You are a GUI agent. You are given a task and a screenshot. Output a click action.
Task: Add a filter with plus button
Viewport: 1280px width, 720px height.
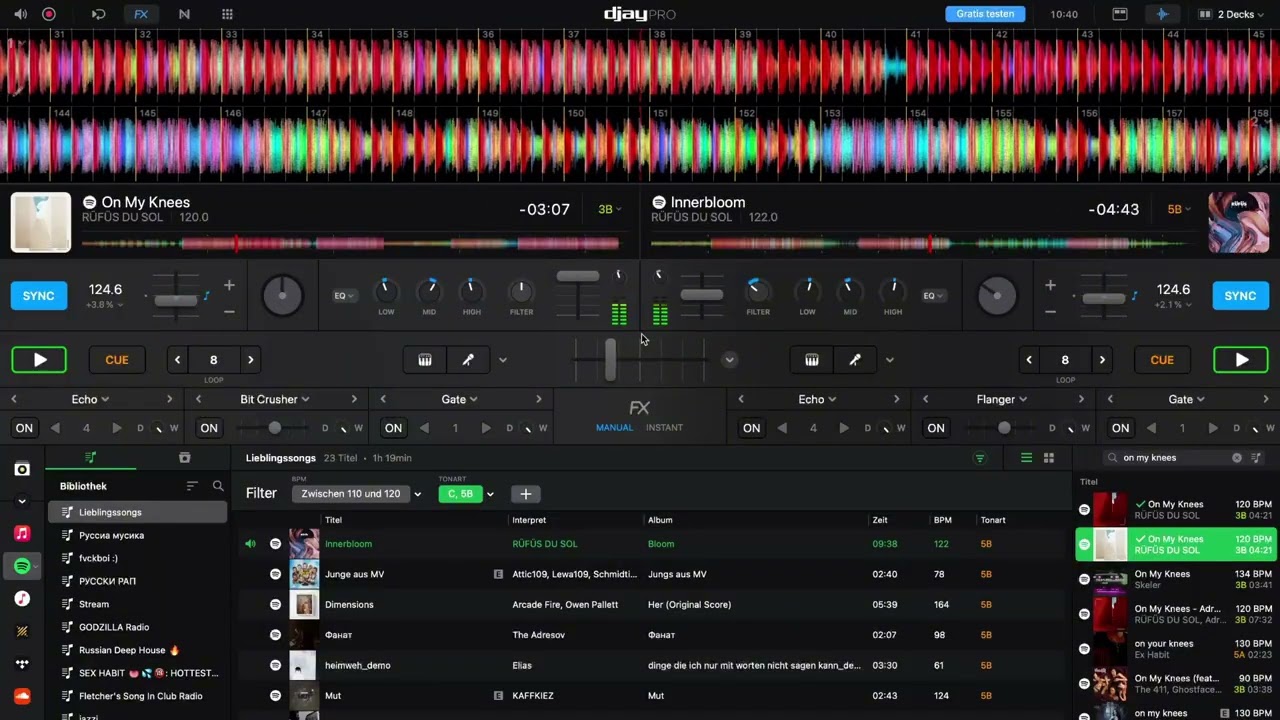point(525,493)
